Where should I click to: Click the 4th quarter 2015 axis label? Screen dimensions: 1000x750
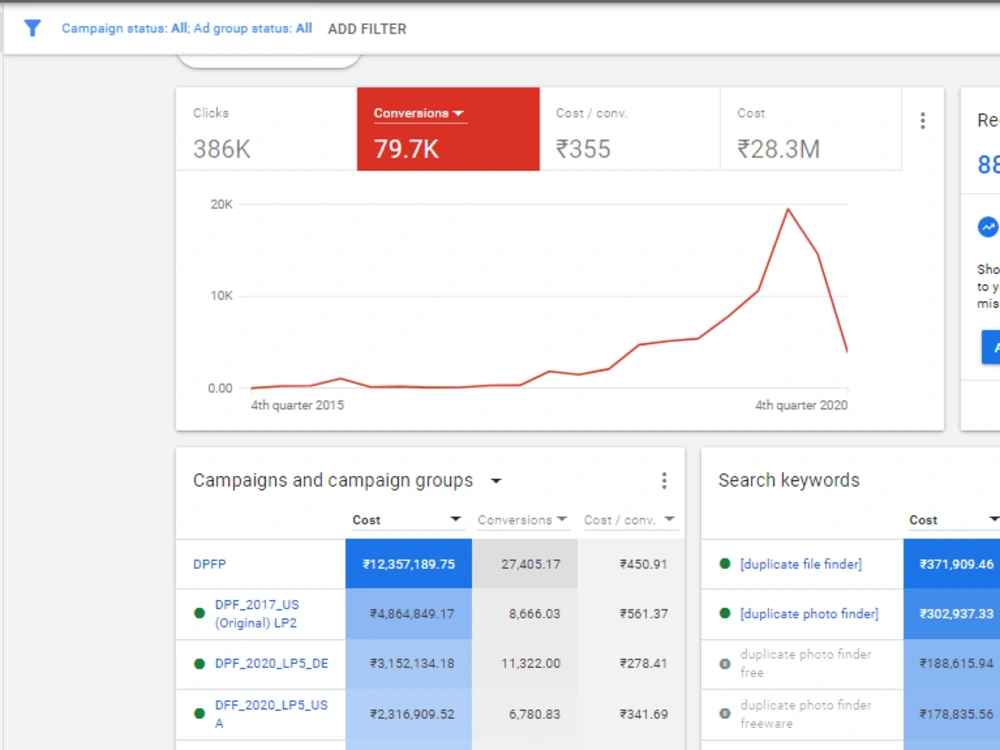[297, 406]
